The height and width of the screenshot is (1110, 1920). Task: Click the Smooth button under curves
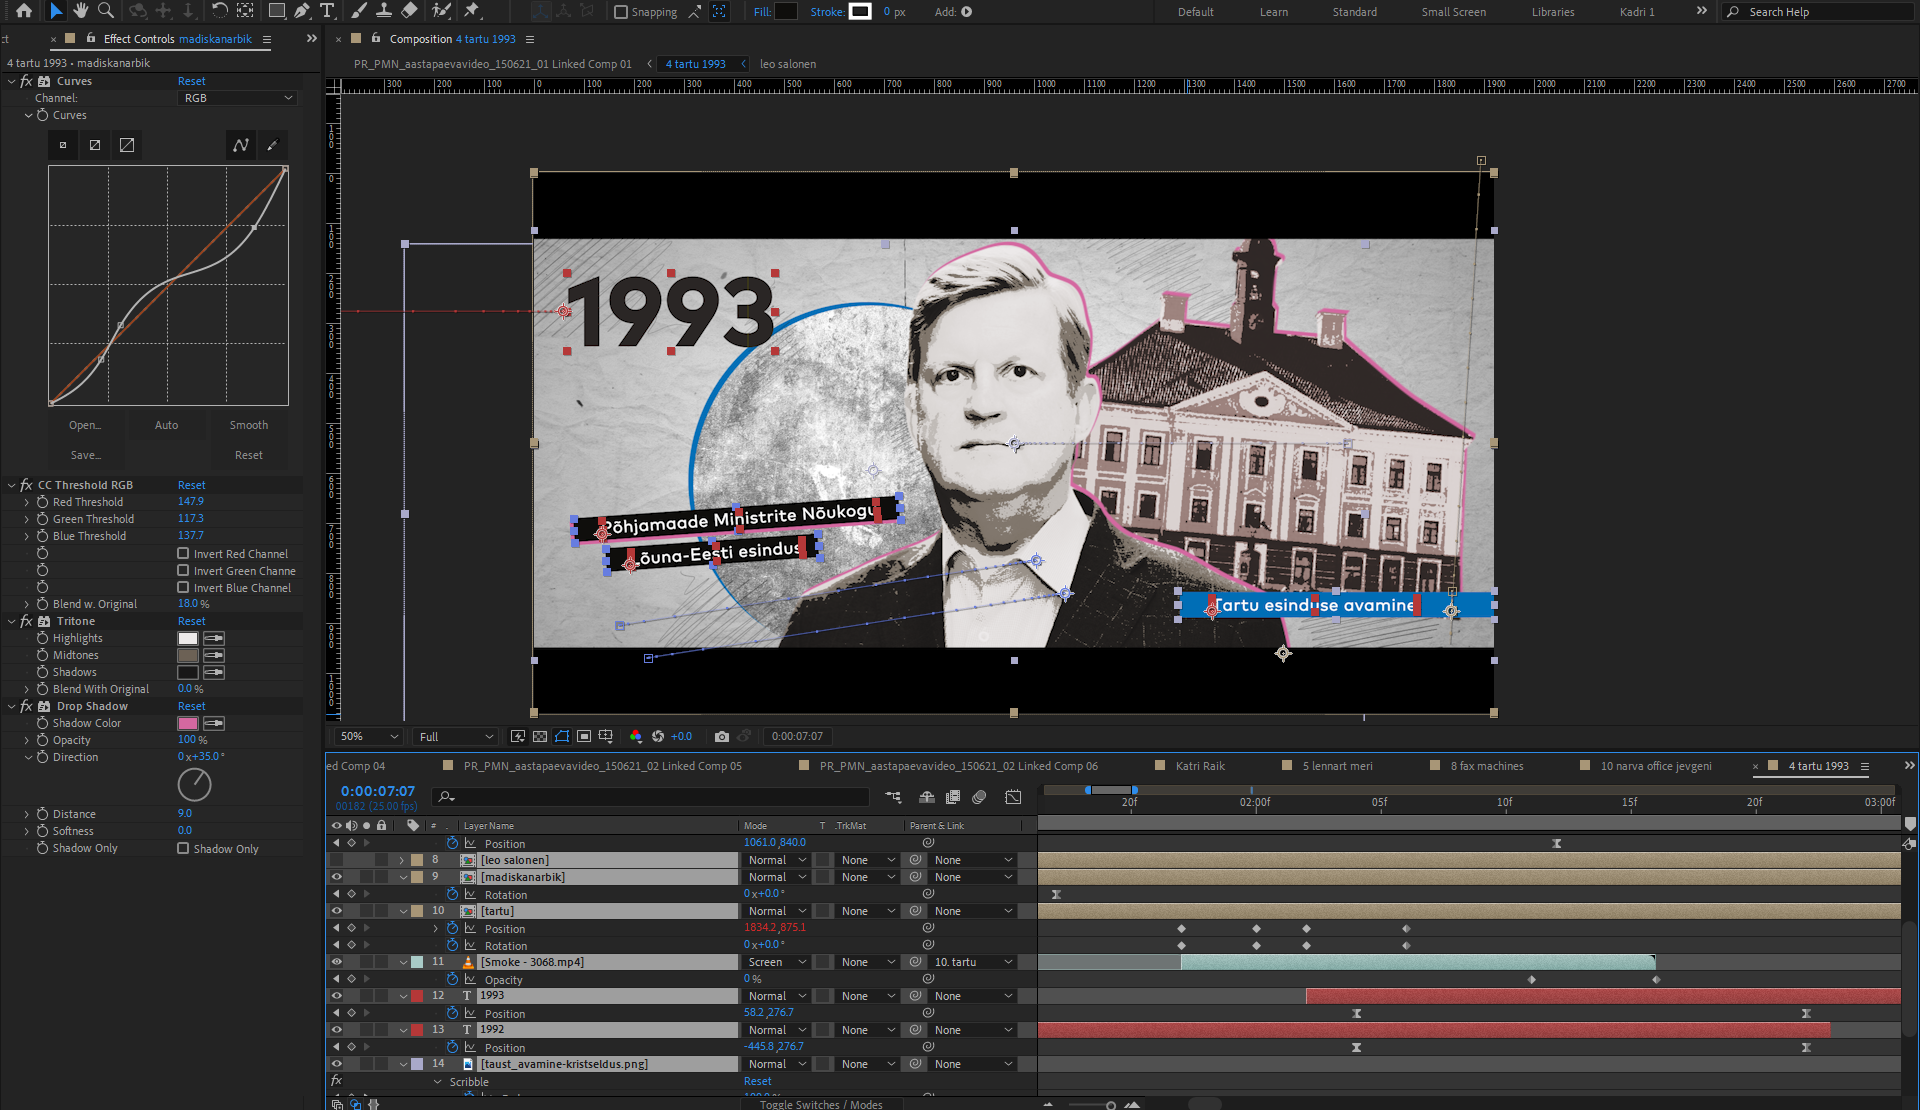click(248, 425)
